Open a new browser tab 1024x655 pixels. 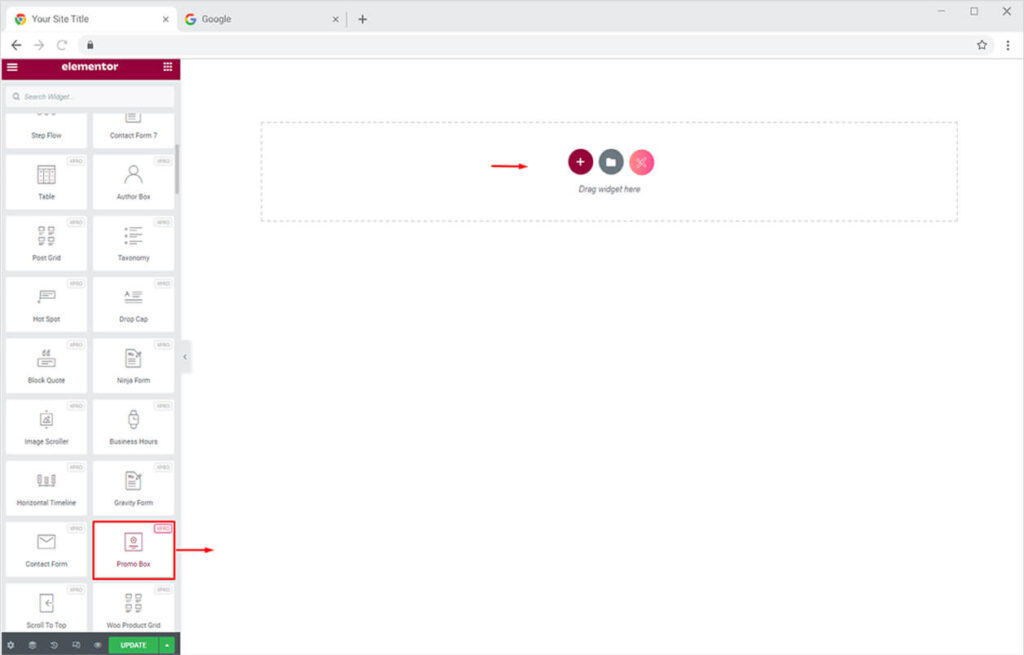[x=362, y=19]
